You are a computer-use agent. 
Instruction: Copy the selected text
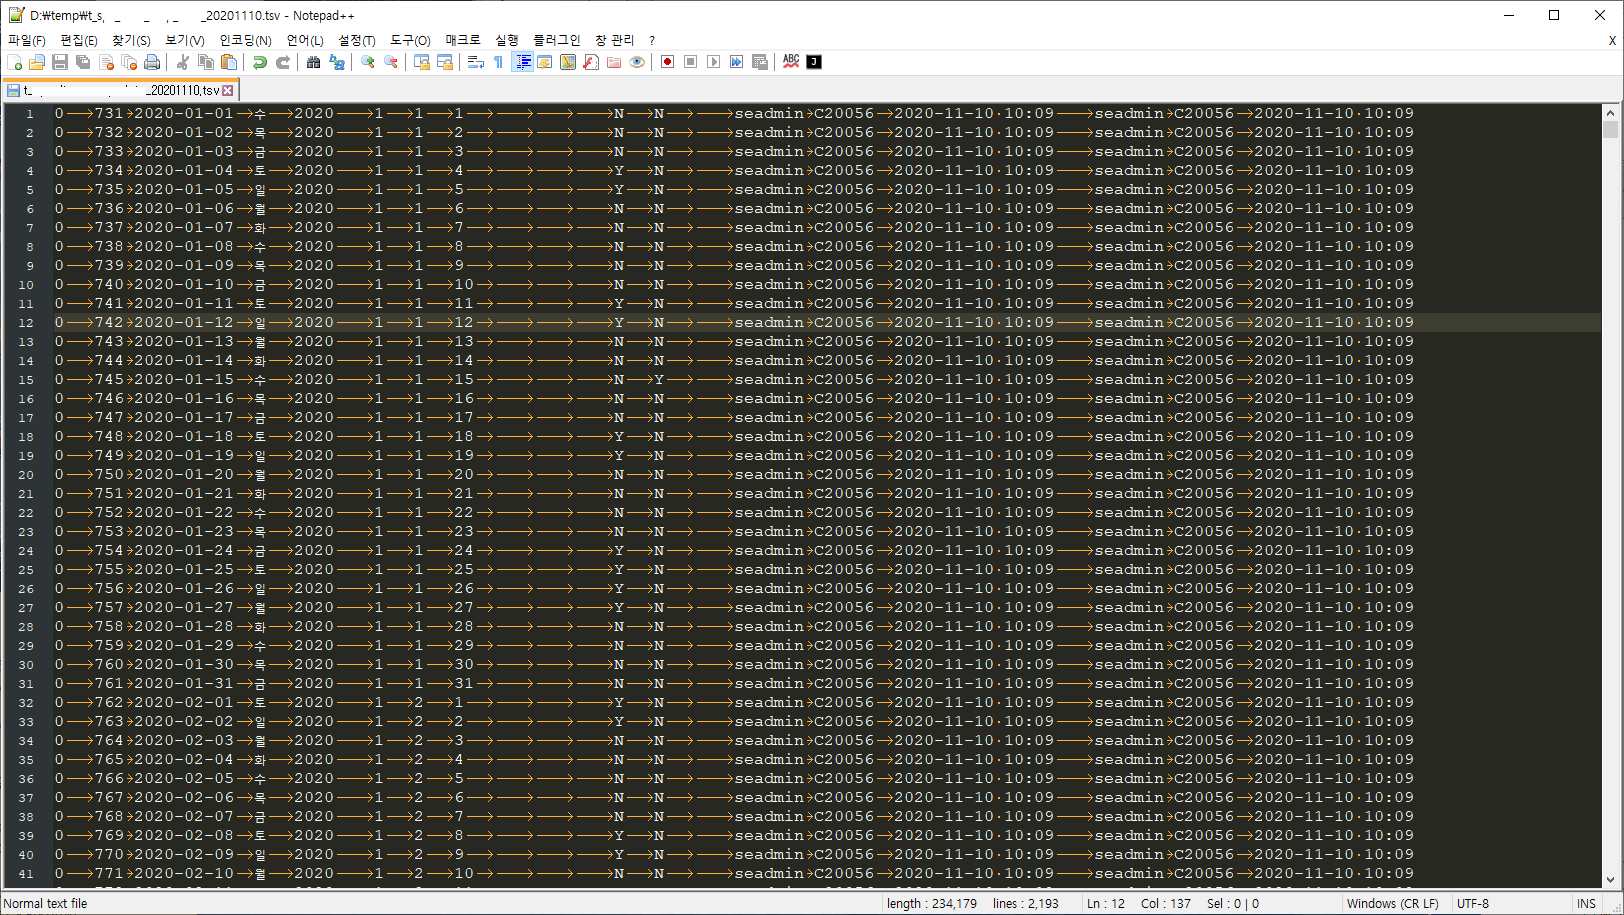[x=206, y=62]
